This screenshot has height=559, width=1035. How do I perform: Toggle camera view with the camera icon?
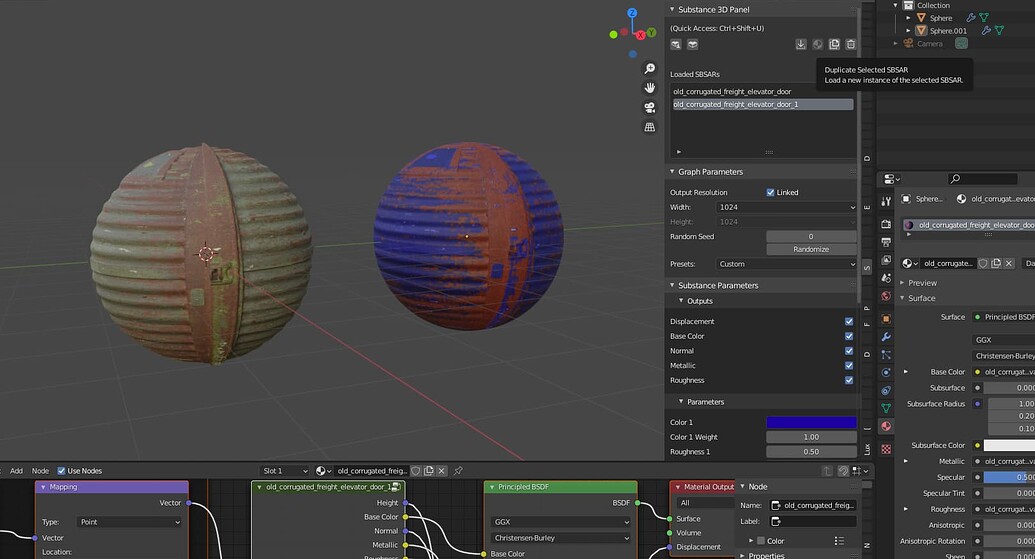click(650, 108)
